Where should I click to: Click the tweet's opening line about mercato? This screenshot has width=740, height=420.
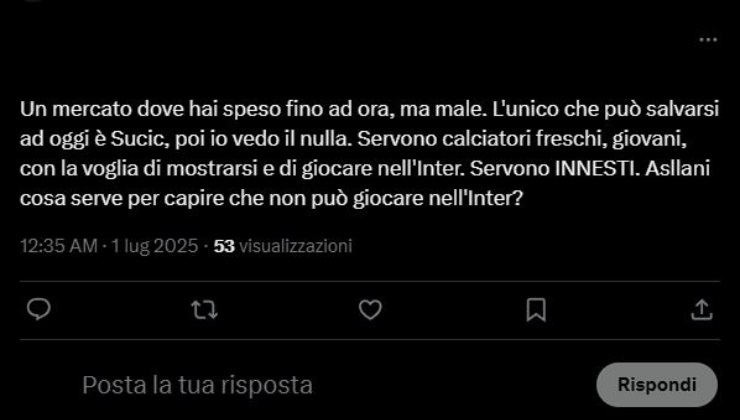point(369,109)
